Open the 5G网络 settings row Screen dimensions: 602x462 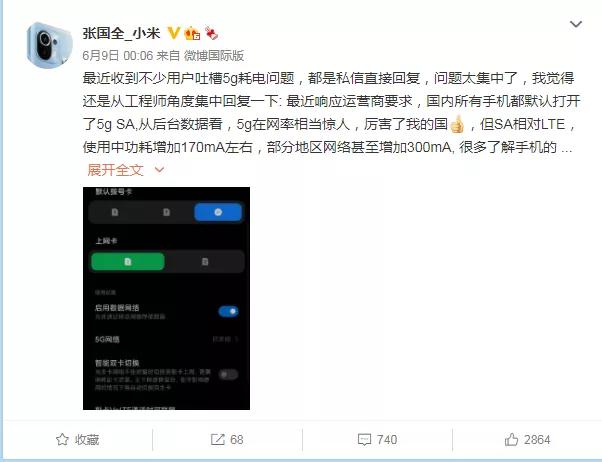pos(166,339)
